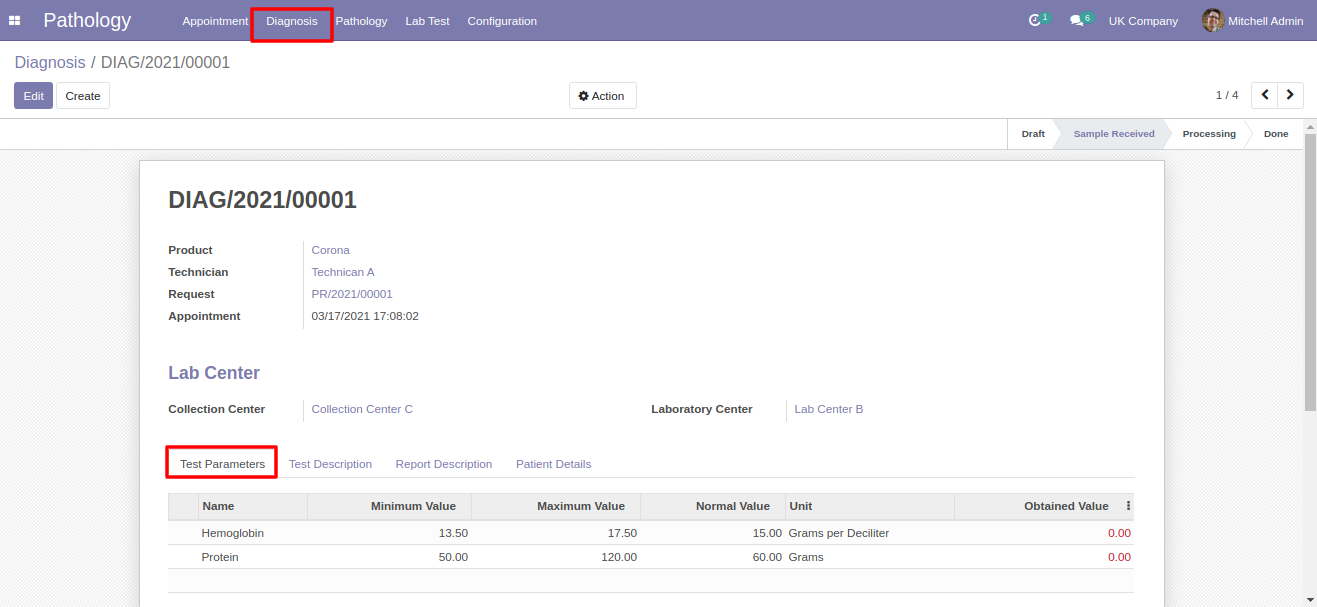1317x607 pixels.
Task: Click Hemoglobin obtained value 0.00
Action: pos(1119,533)
